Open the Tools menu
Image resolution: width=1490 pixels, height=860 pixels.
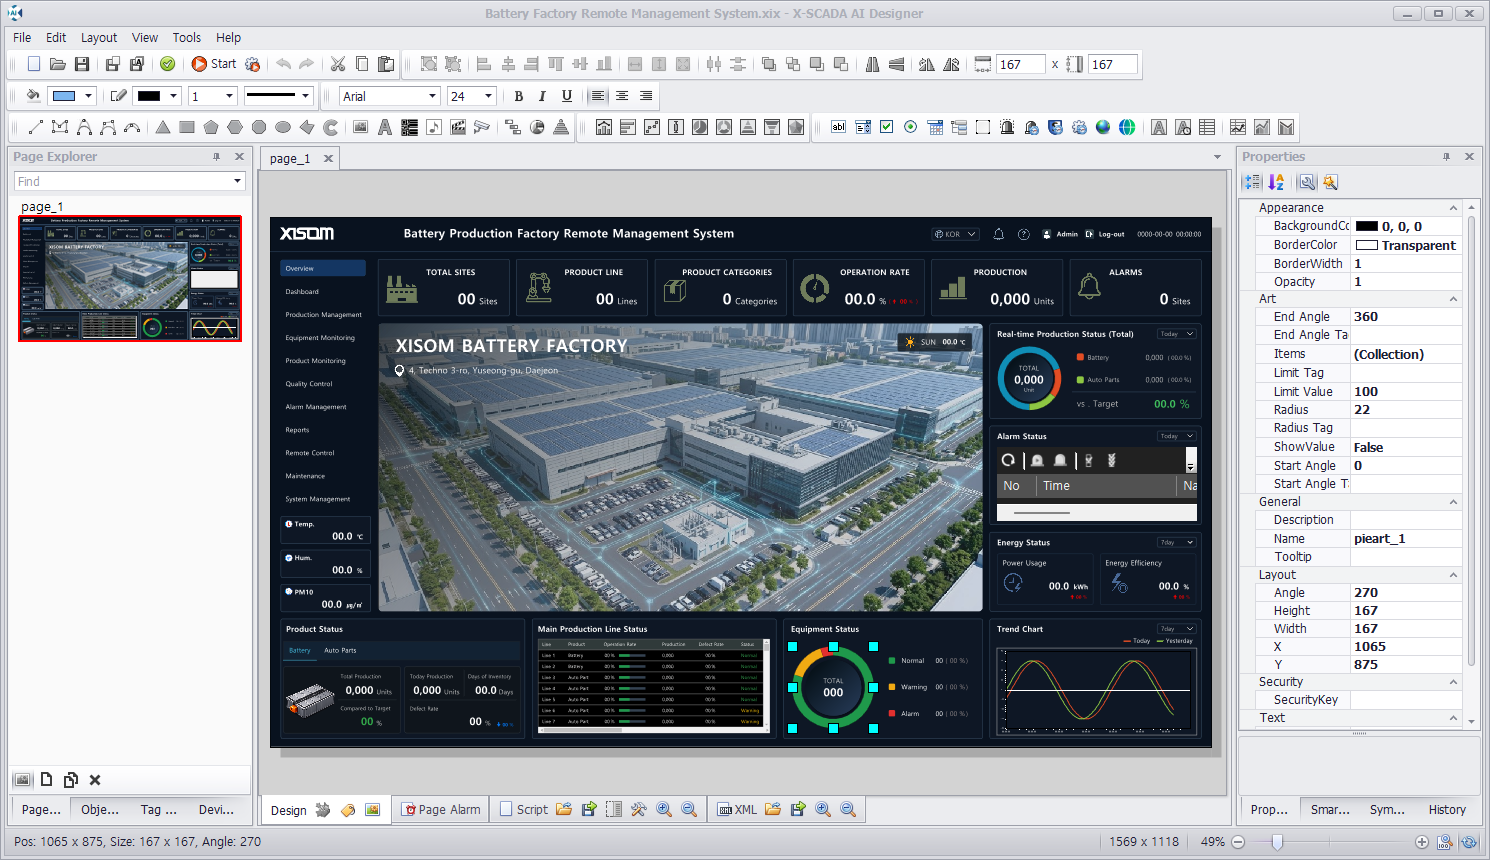[x=187, y=37]
